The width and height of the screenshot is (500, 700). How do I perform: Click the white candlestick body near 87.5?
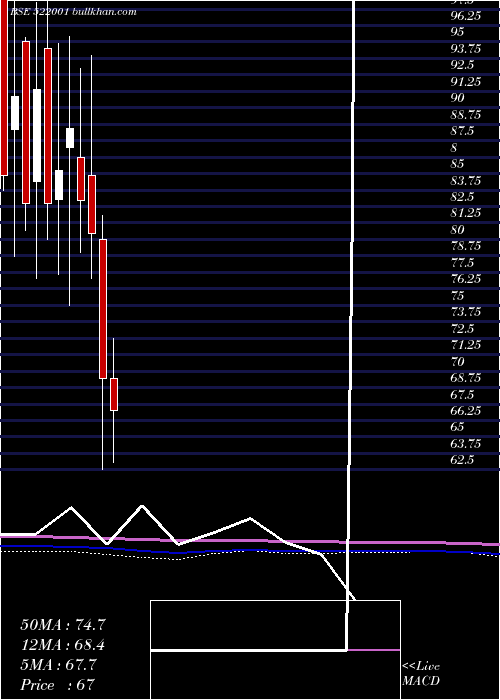point(70,138)
